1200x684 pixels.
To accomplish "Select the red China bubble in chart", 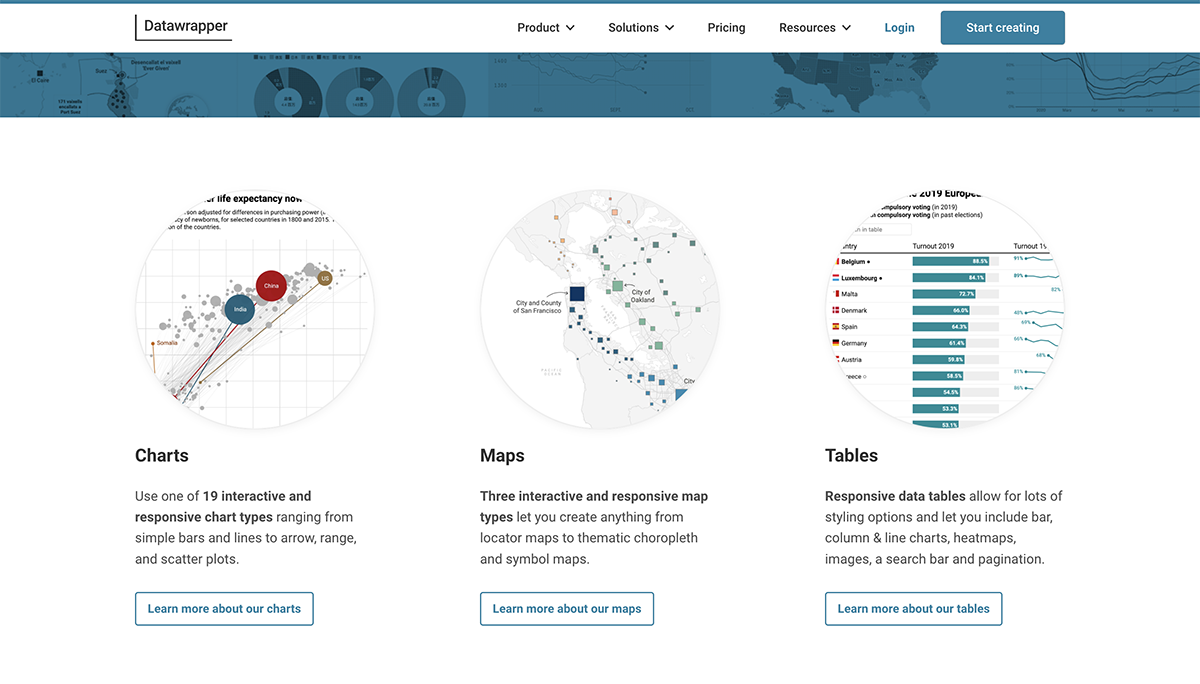I will click(x=271, y=286).
